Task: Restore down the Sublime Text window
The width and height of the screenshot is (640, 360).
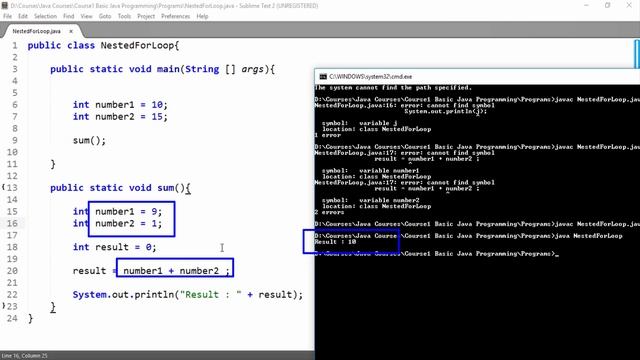Action: pos(607,6)
